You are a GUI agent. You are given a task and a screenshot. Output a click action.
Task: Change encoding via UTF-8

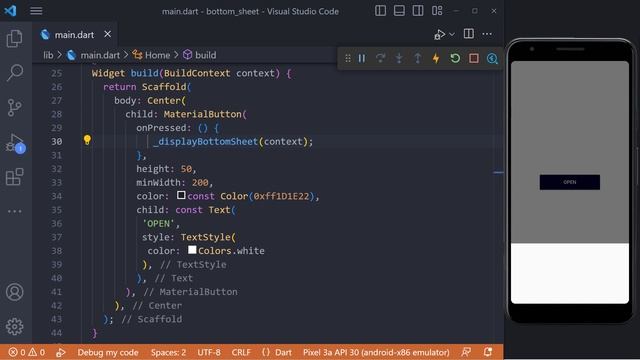click(209, 352)
